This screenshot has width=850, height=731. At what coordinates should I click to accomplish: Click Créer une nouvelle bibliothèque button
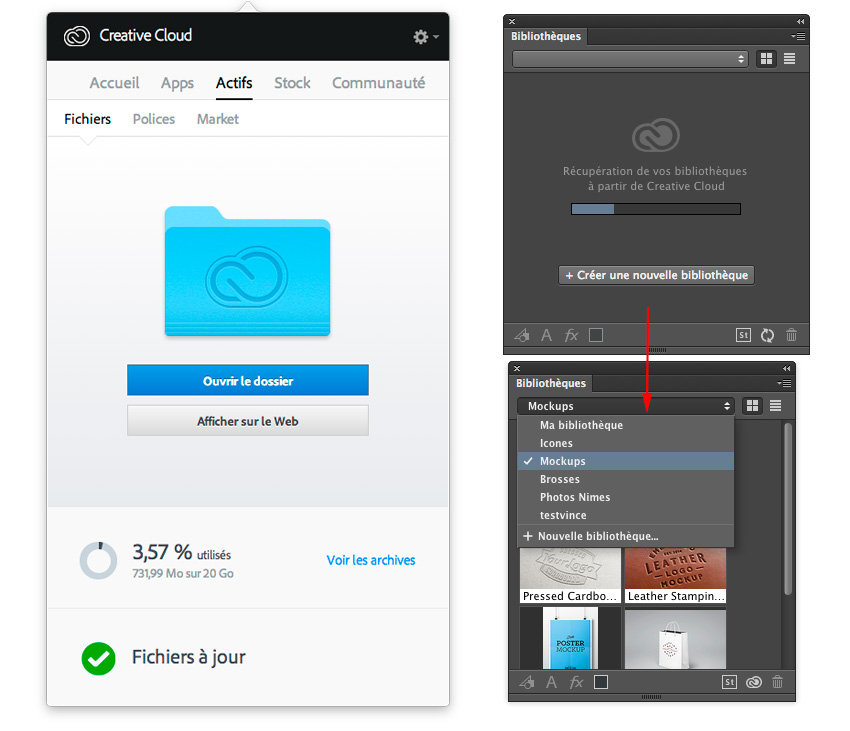pyautogui.click(x=656, y=275)
